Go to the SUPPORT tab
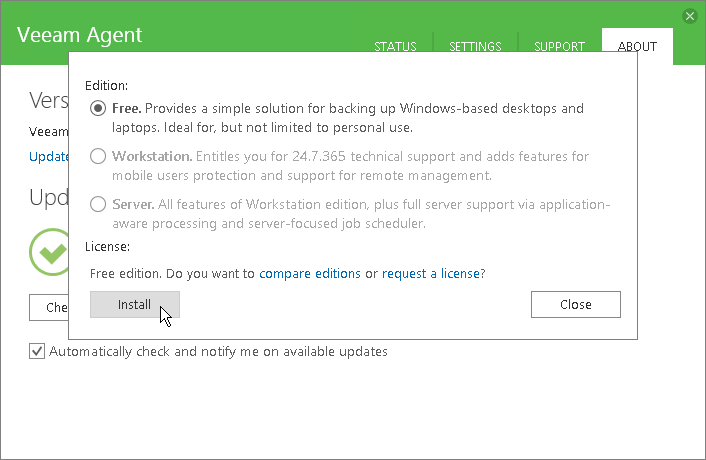The image size is (706, 460). point(559,47)
